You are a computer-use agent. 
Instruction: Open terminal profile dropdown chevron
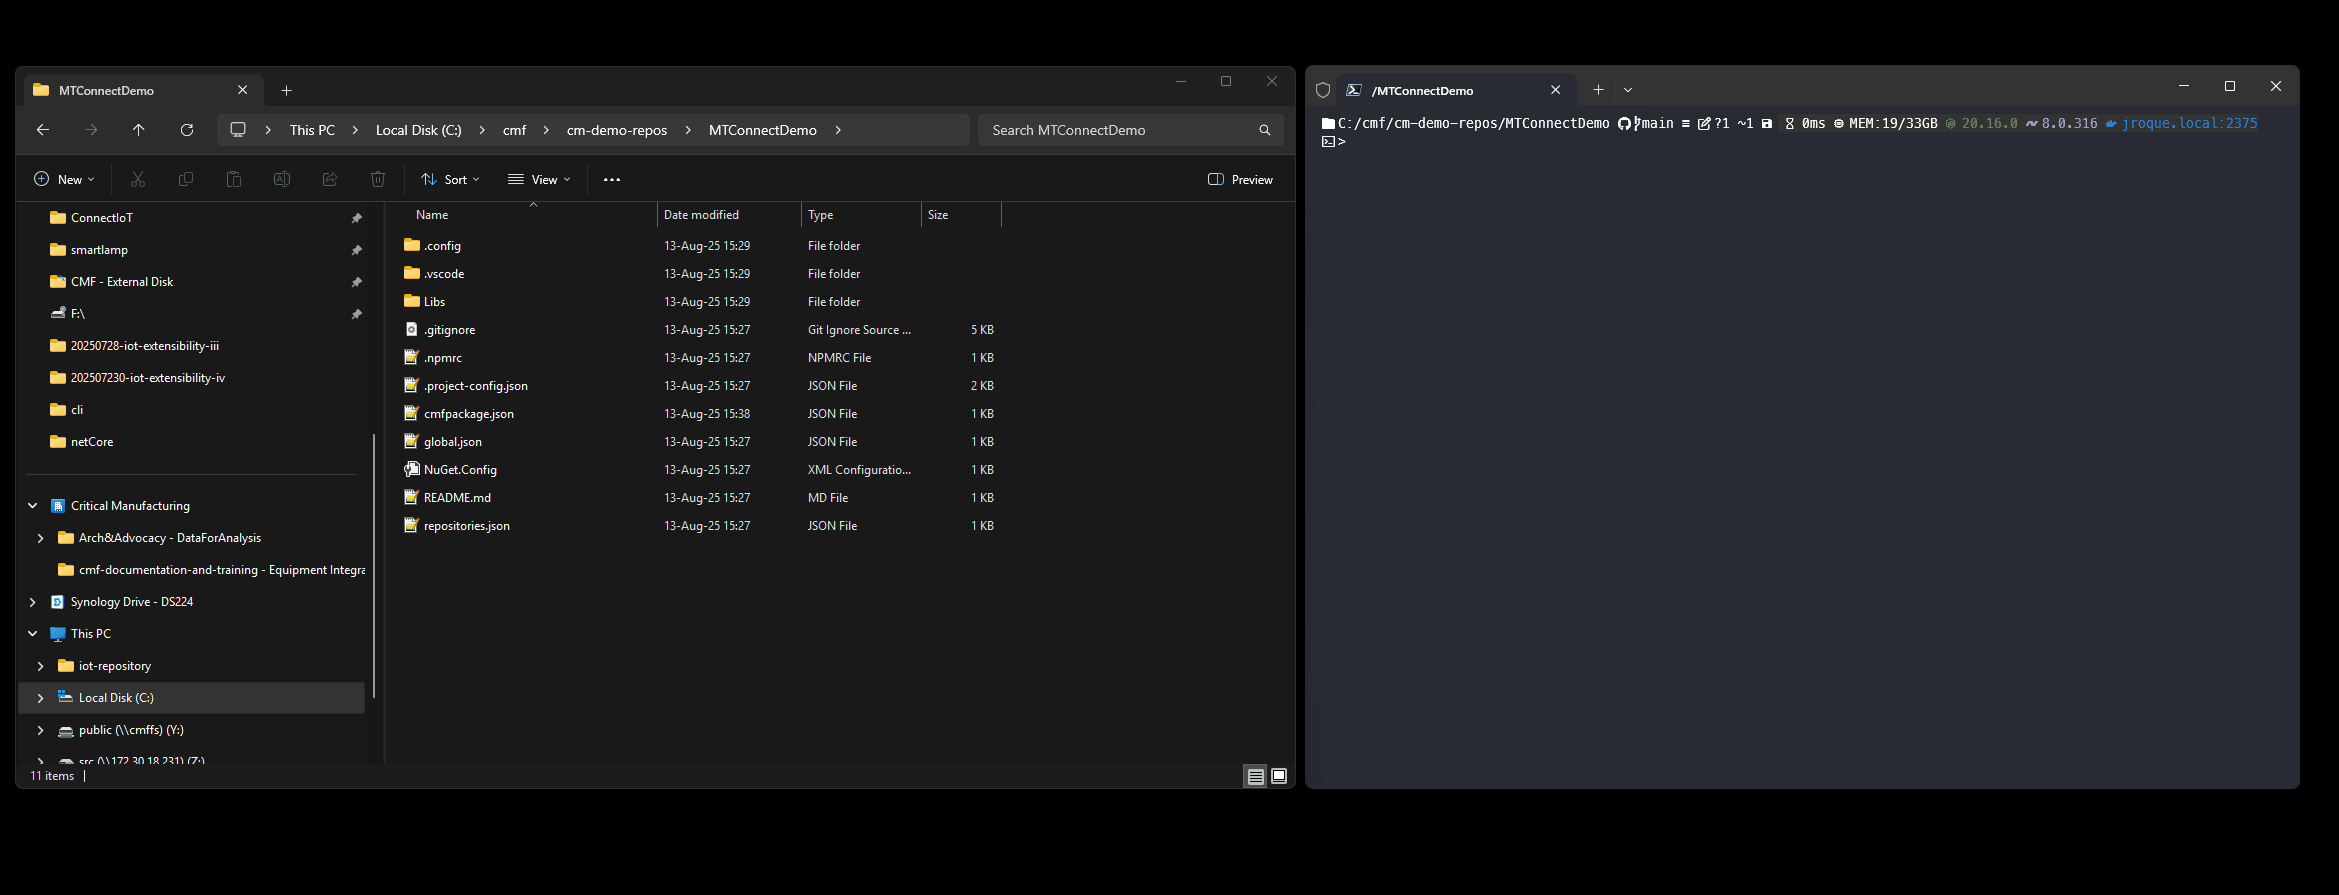[1628, 90]
